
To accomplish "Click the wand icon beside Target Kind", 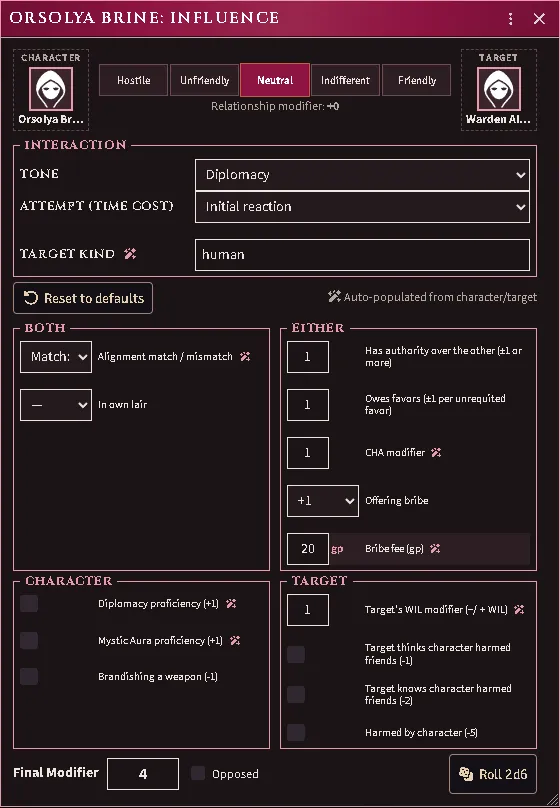I will tap(130, 254).
